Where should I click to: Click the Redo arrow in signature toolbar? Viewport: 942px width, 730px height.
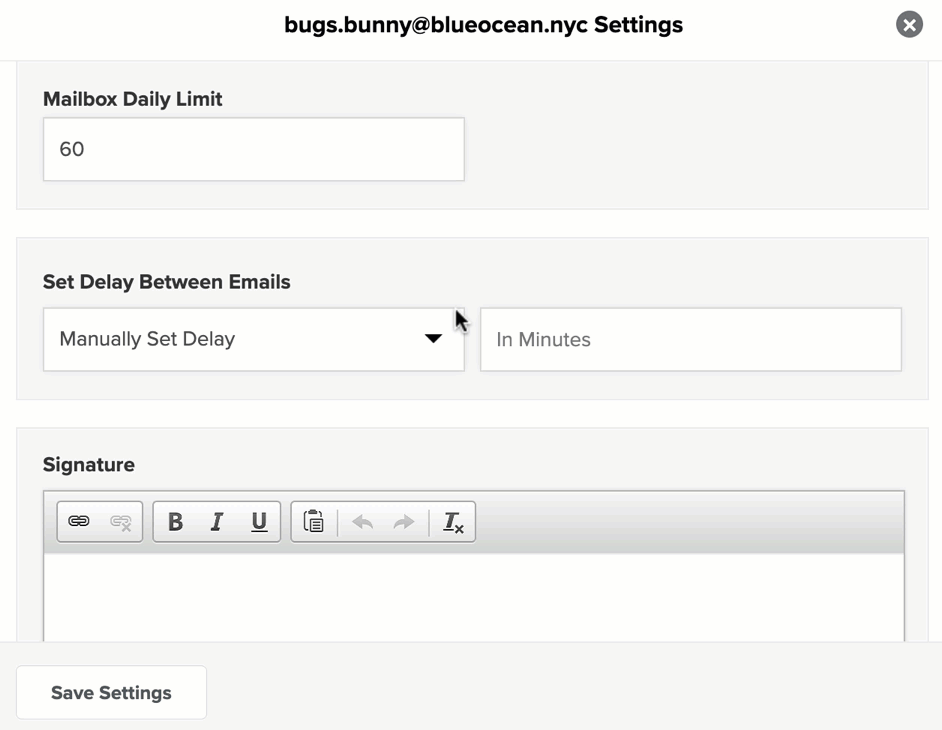coord(404,522)
